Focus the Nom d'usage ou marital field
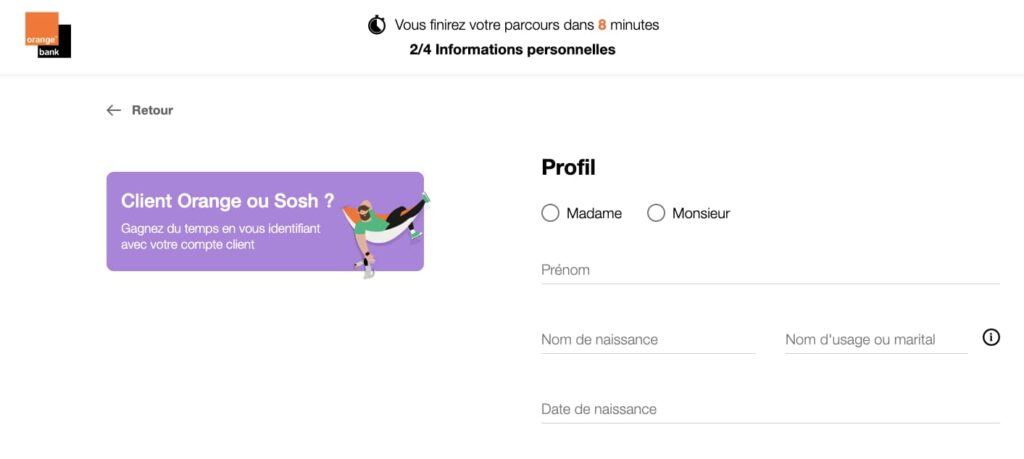1024x459 pixels. [x=876, y=340]
